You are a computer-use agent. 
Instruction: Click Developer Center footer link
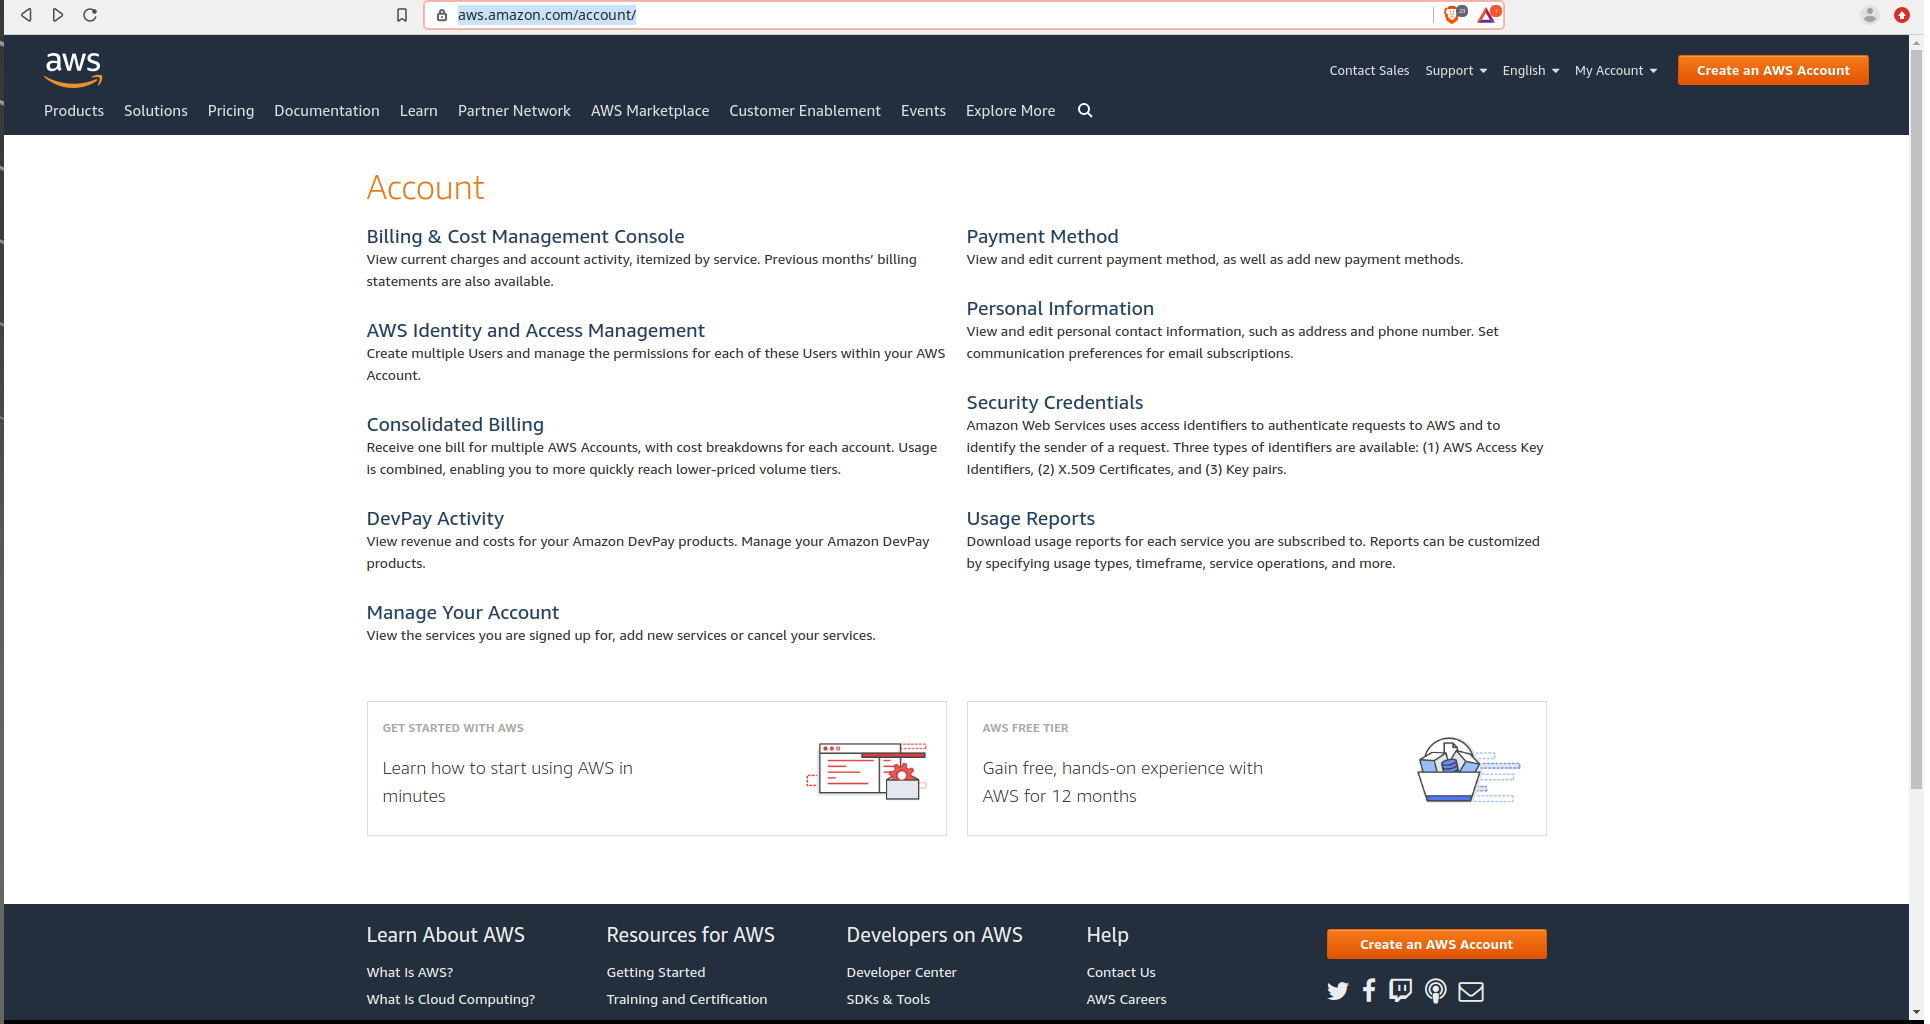[x=901, y=972]
